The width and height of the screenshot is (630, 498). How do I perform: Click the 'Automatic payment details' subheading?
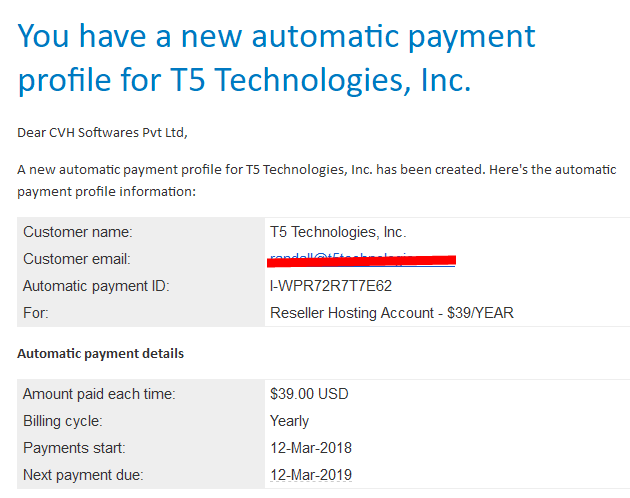click(100, 354)
